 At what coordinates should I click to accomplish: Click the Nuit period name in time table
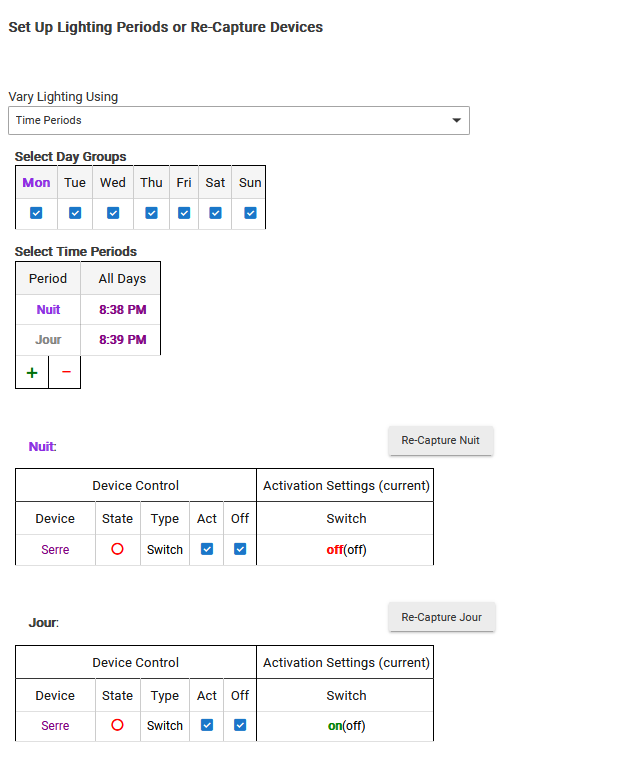48,310
